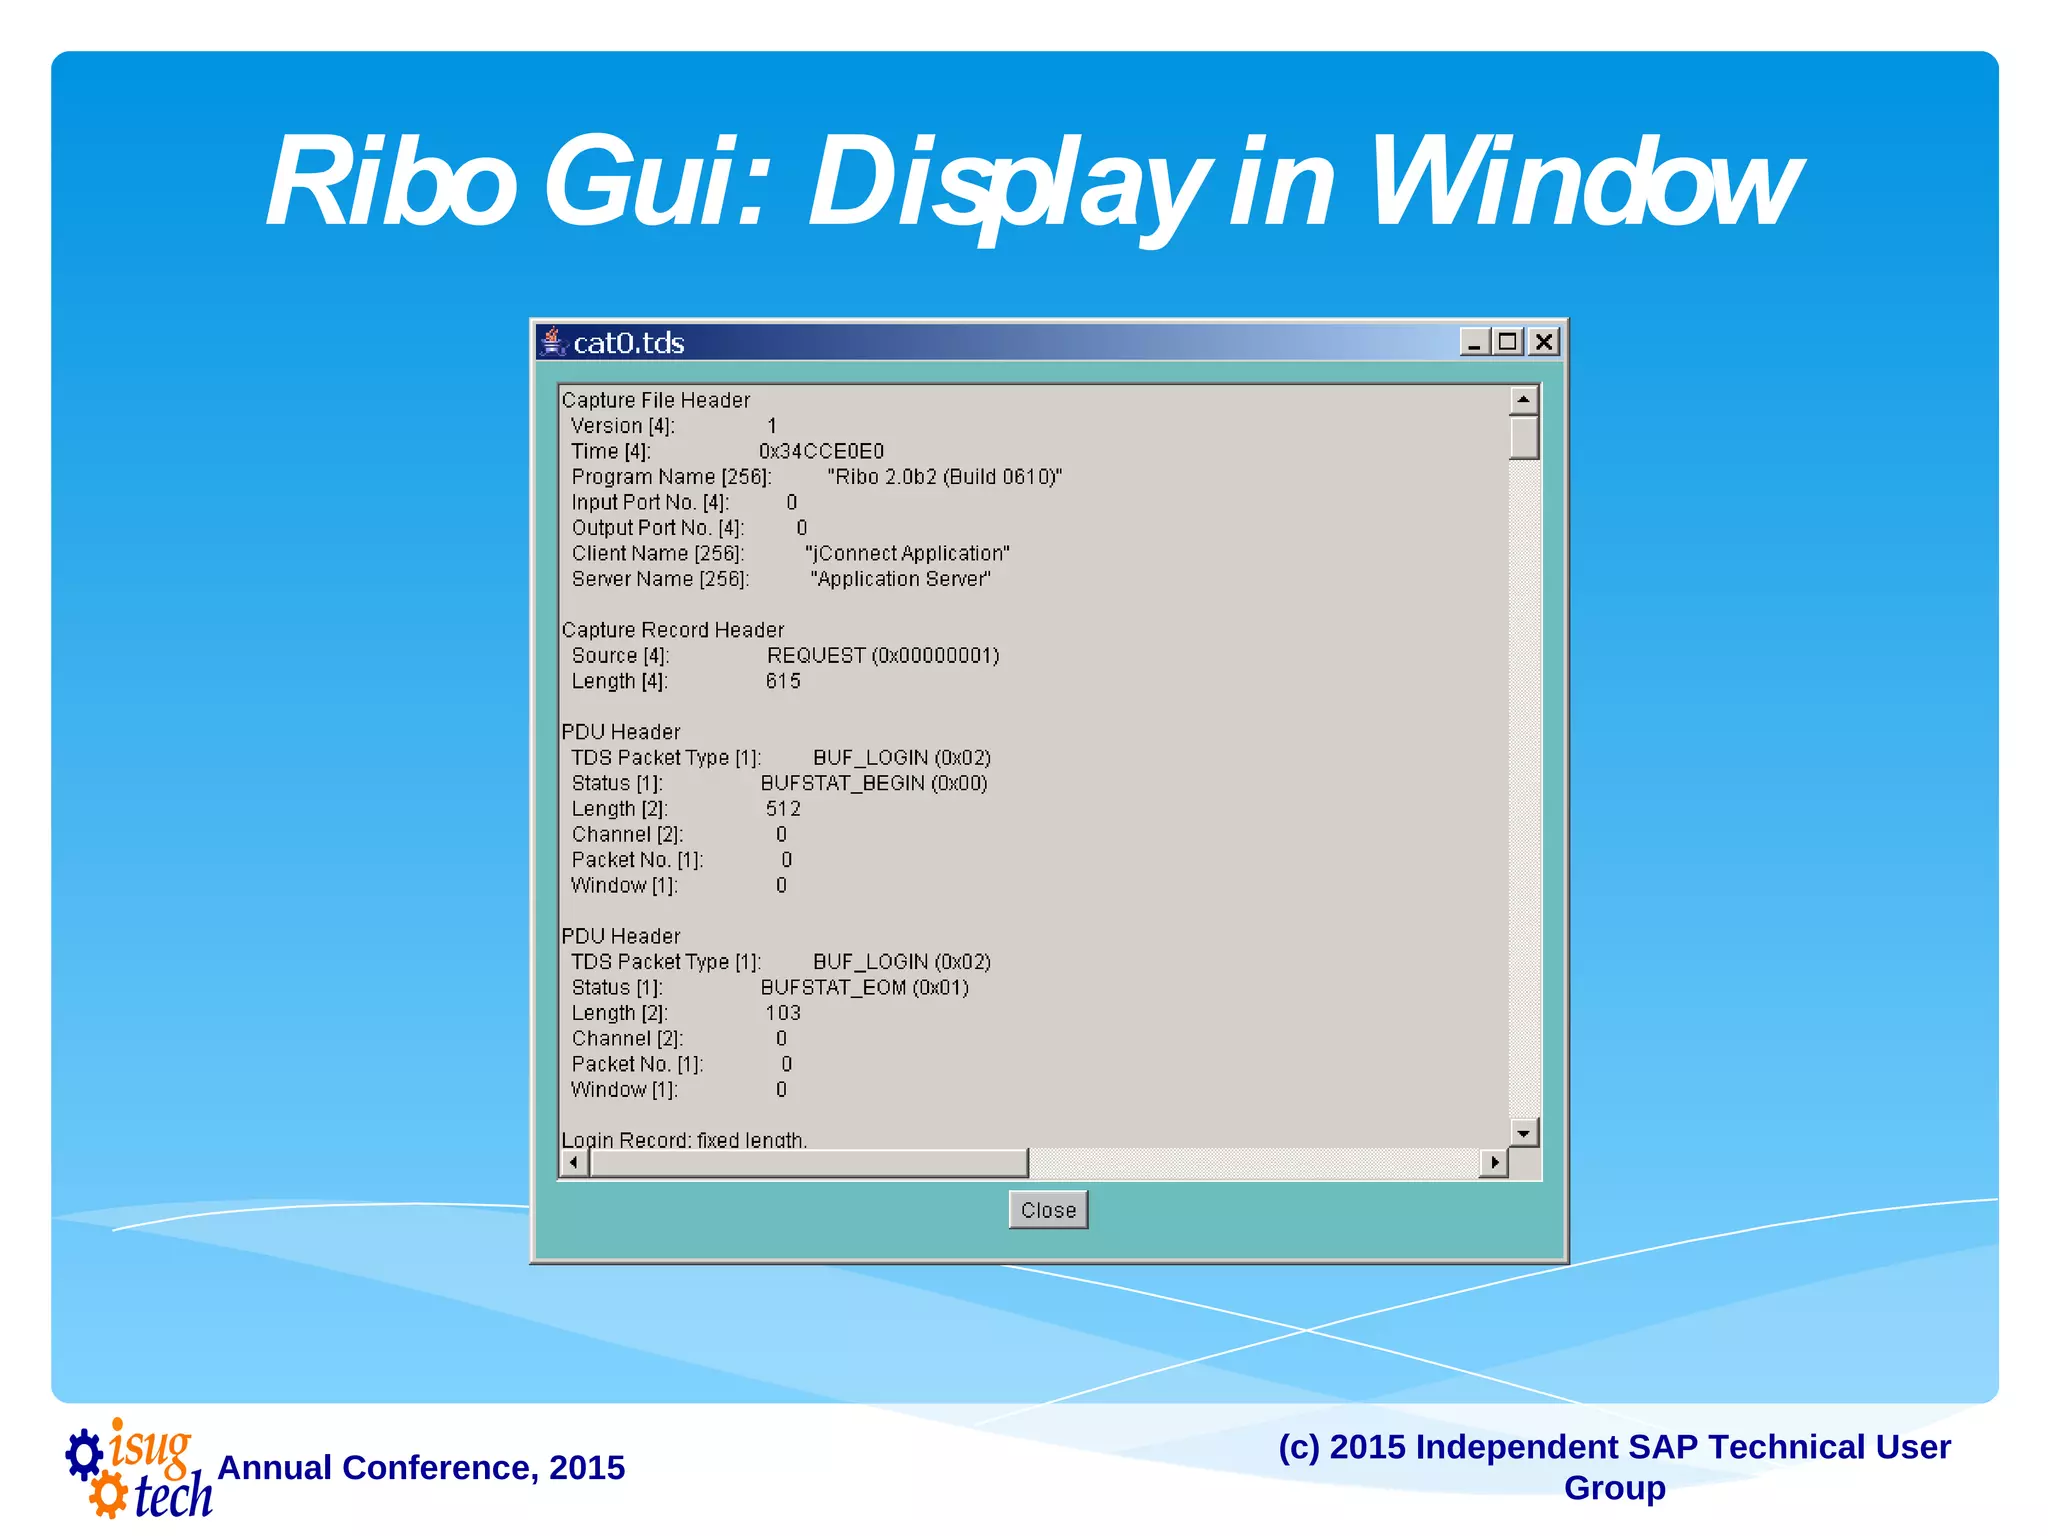
Task: Click the "cat0.tds" window title text
Action: [x=629, y=343]
